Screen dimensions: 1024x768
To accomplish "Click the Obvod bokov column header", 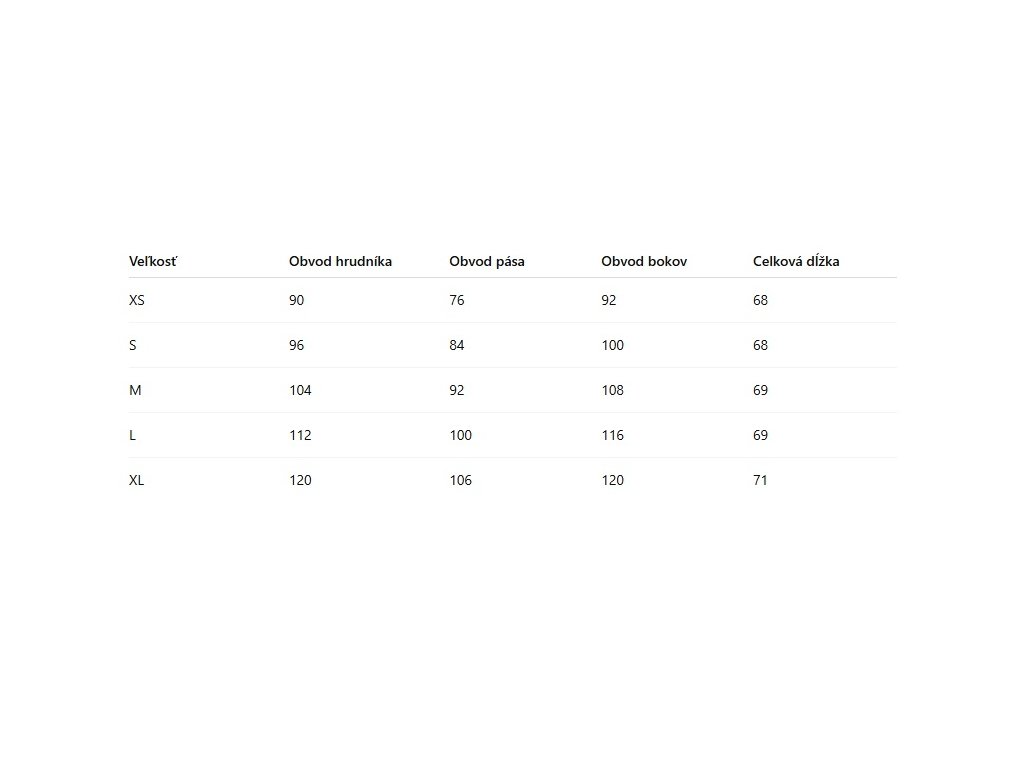I will point(643,262).
